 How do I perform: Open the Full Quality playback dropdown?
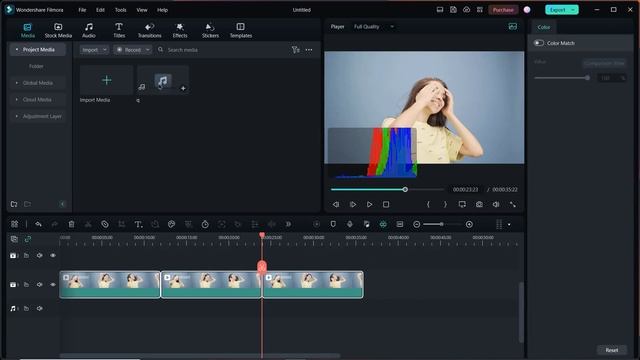pyautogui.click(x=373, y=27)
